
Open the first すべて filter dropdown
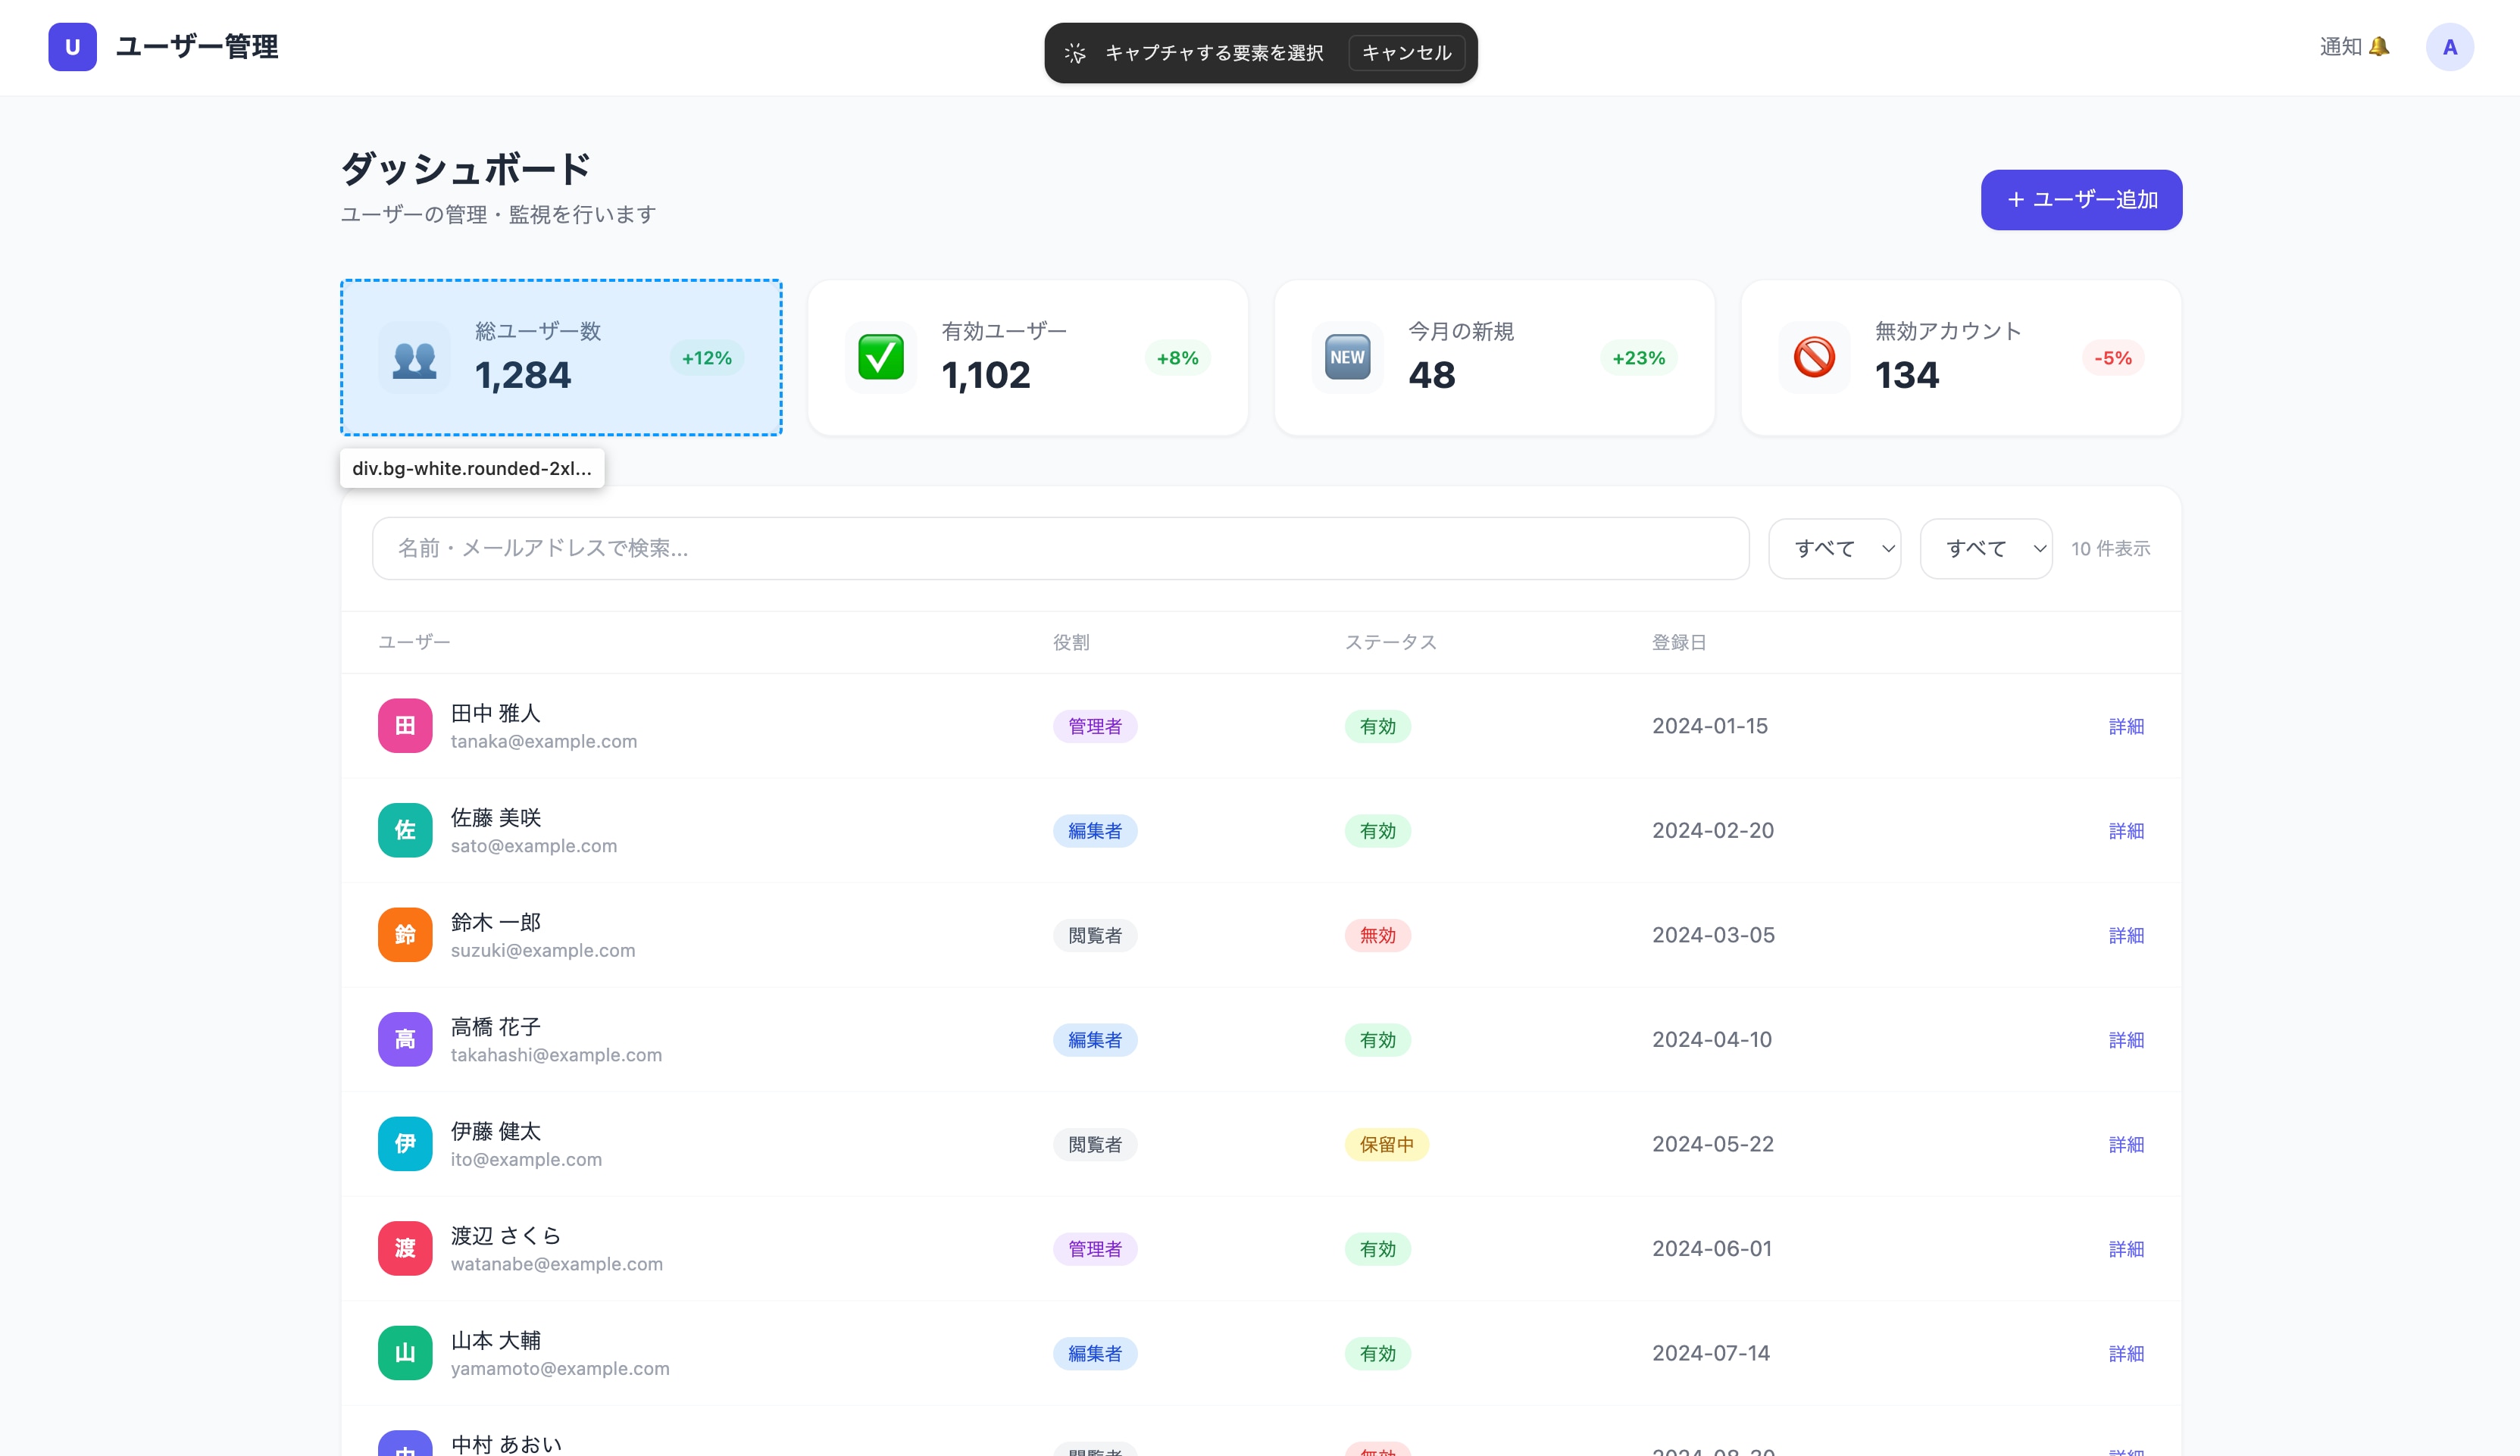(x=1834, y=548)
